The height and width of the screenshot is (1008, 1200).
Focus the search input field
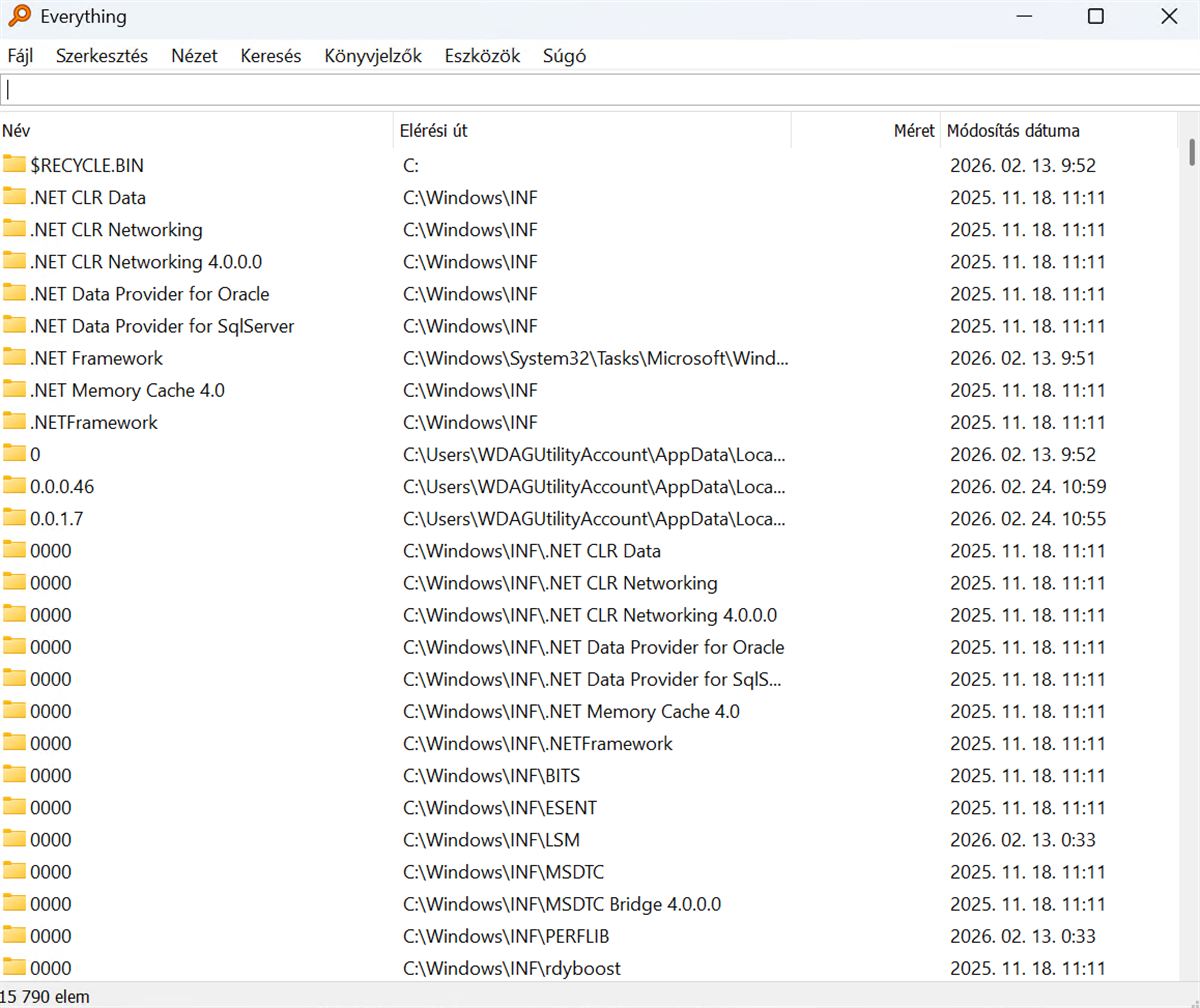tap(600, 90)
